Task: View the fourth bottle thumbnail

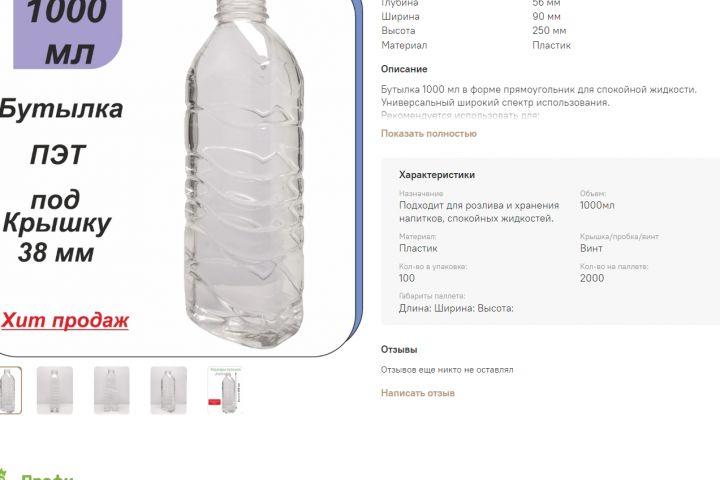Action: 169,390
